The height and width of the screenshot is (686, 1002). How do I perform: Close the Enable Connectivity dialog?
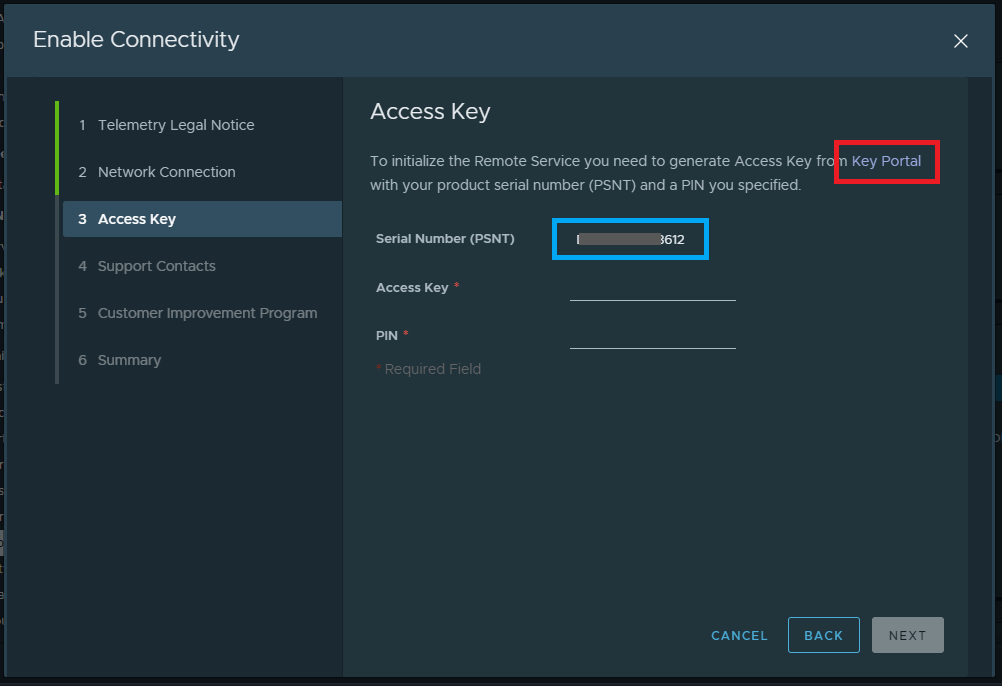960,41
